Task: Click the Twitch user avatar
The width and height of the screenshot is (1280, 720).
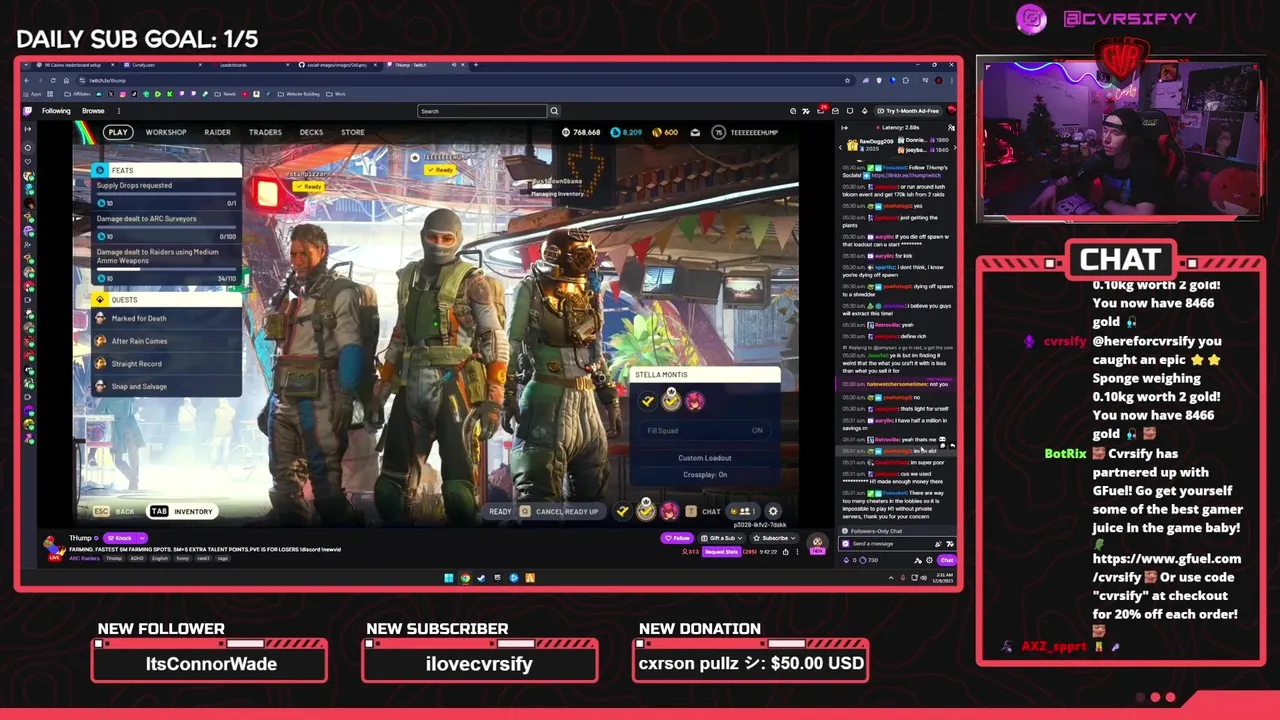Action: click(951, 110)
